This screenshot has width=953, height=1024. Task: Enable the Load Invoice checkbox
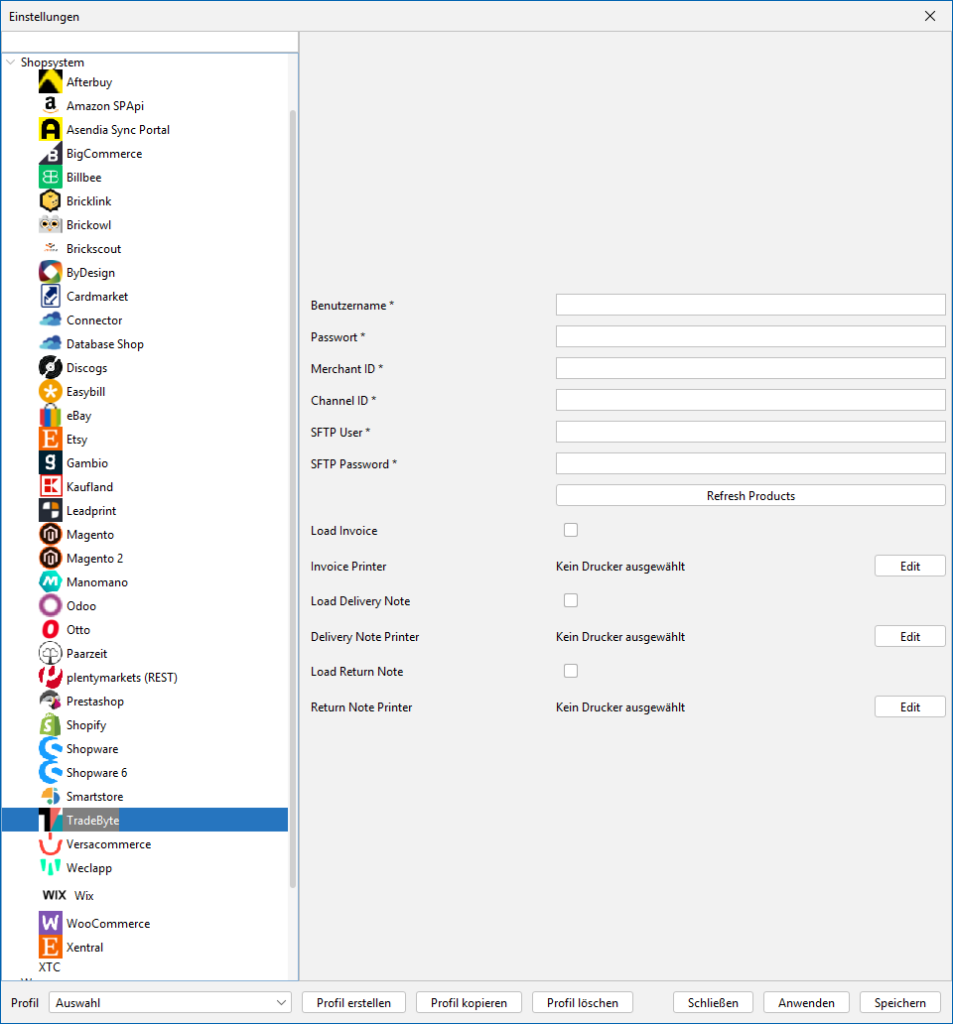pos(571,530)
